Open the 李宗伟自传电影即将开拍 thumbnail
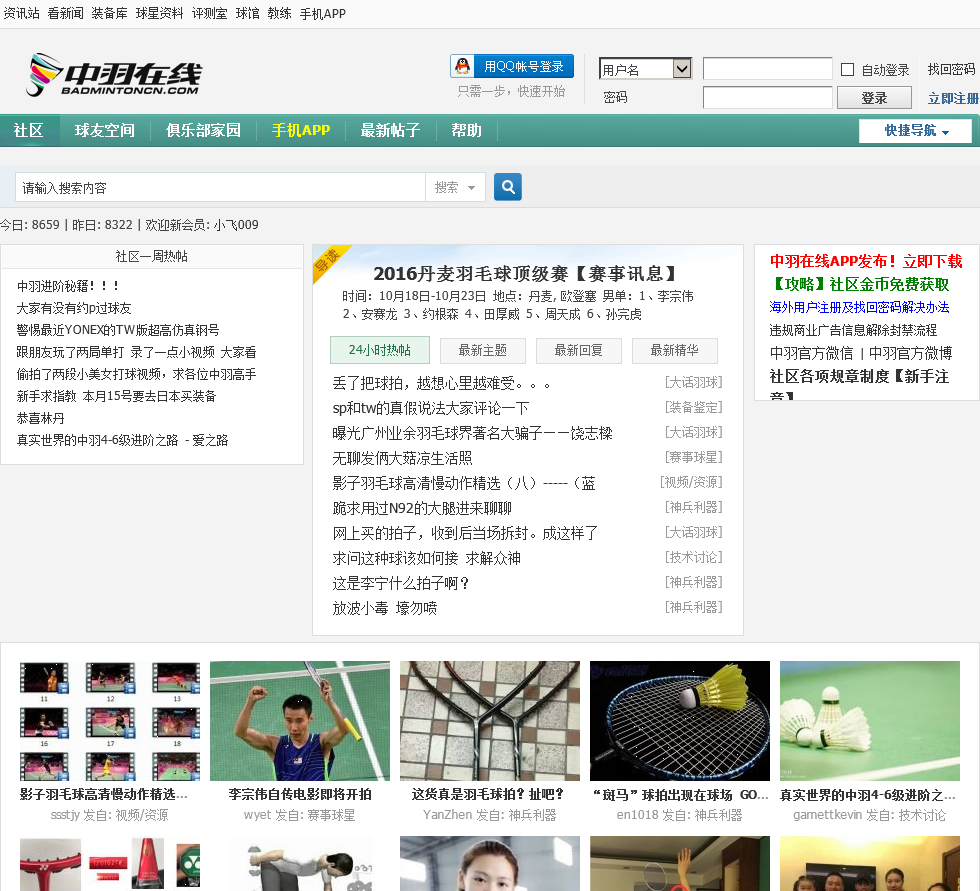Image resolution: width=980 pixels, height=891 pixels. (300, 721)
